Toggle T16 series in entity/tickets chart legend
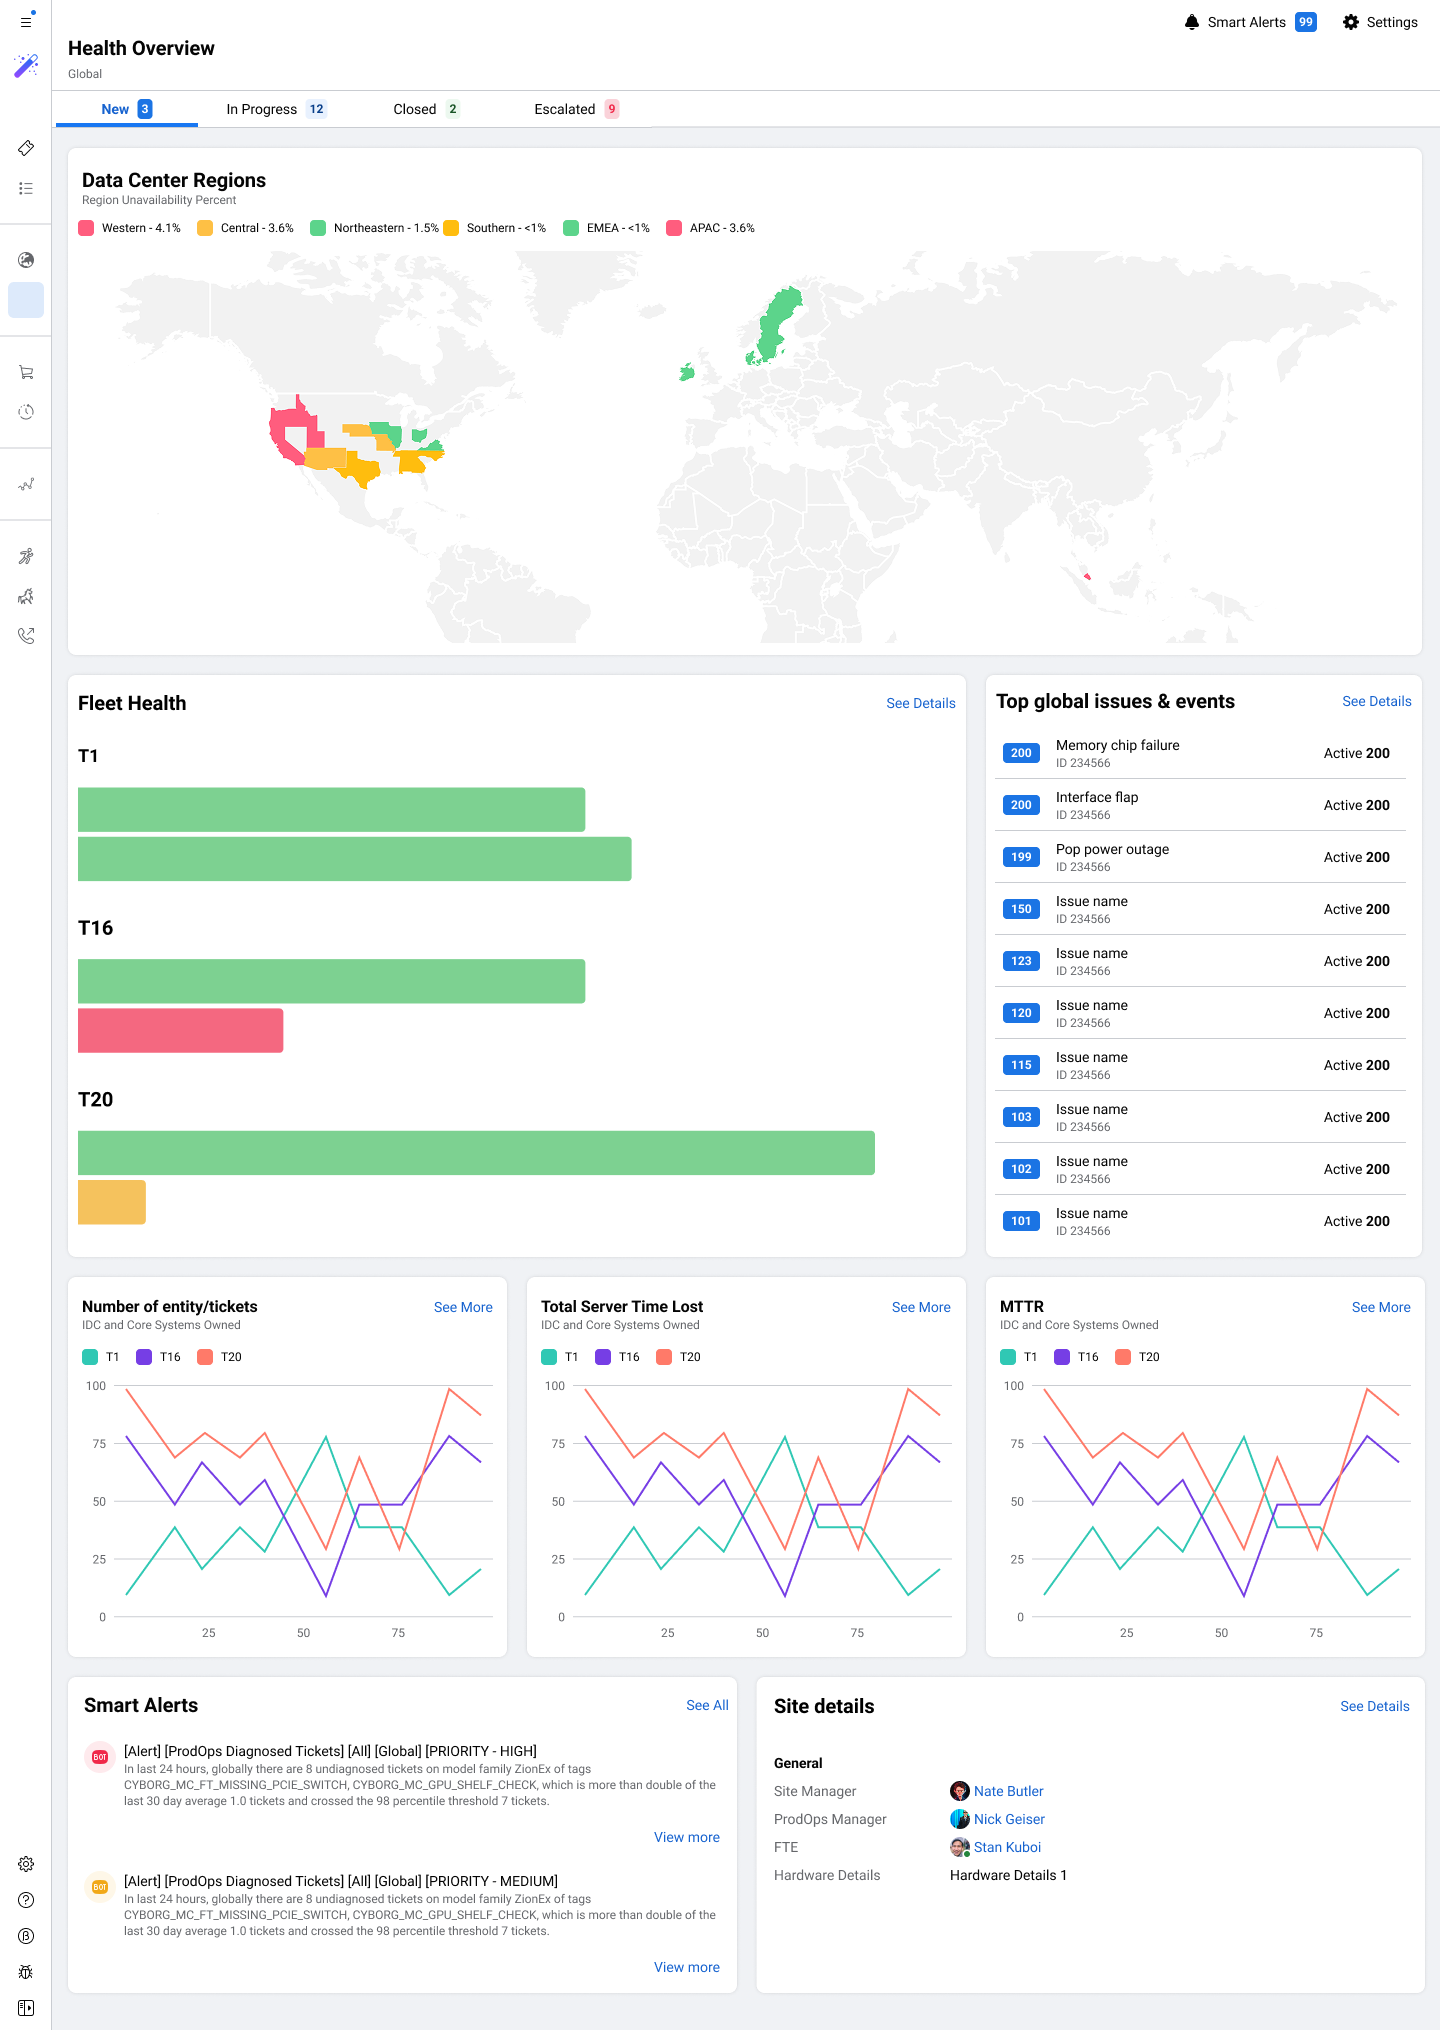The height and width of the screenshot is (2030, 1440). click(x=159, y=1357)
